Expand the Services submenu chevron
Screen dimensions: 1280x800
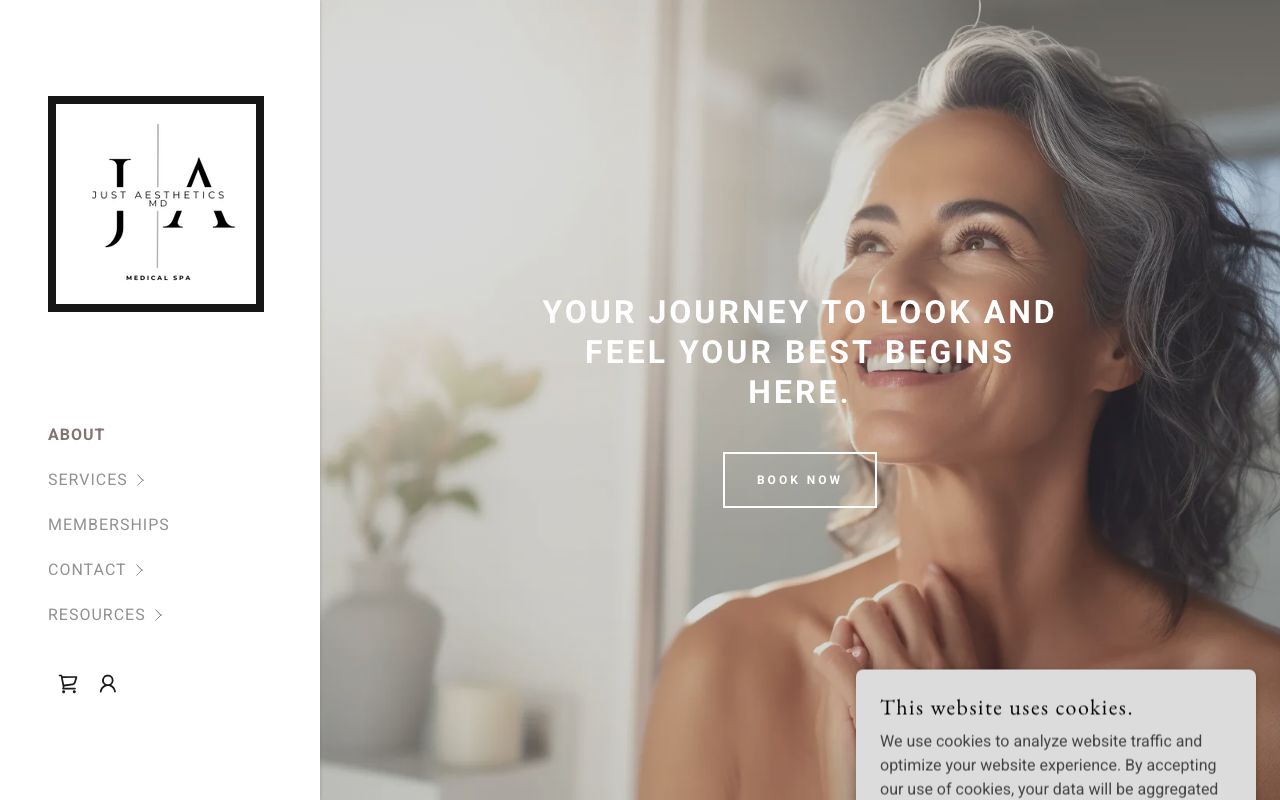tap(141, 480)
